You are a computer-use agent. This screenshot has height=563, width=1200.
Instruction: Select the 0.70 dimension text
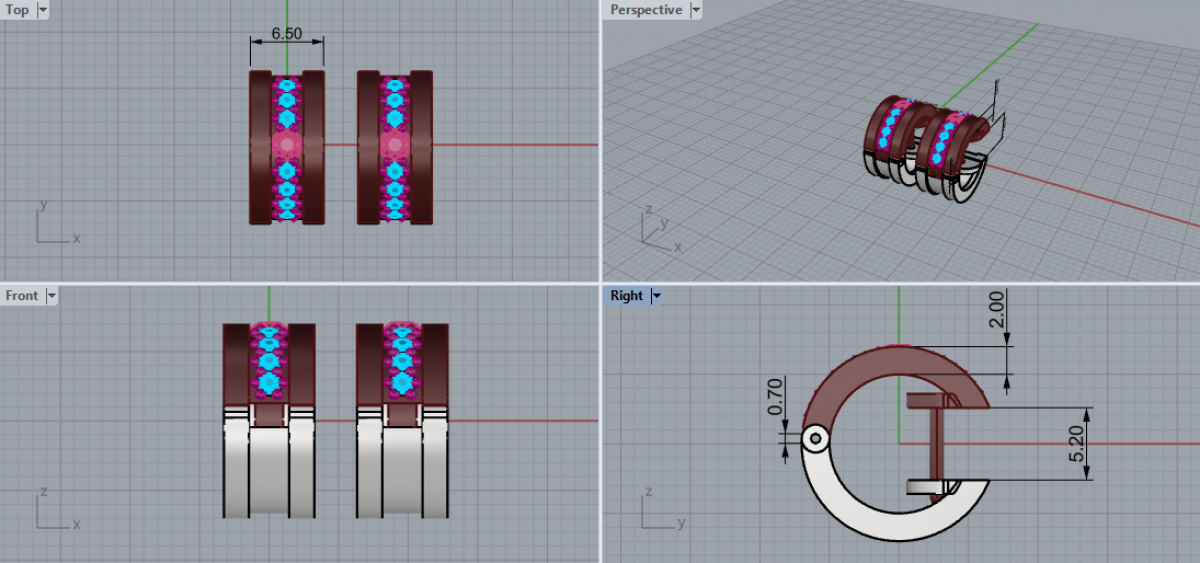coord(775,396)
